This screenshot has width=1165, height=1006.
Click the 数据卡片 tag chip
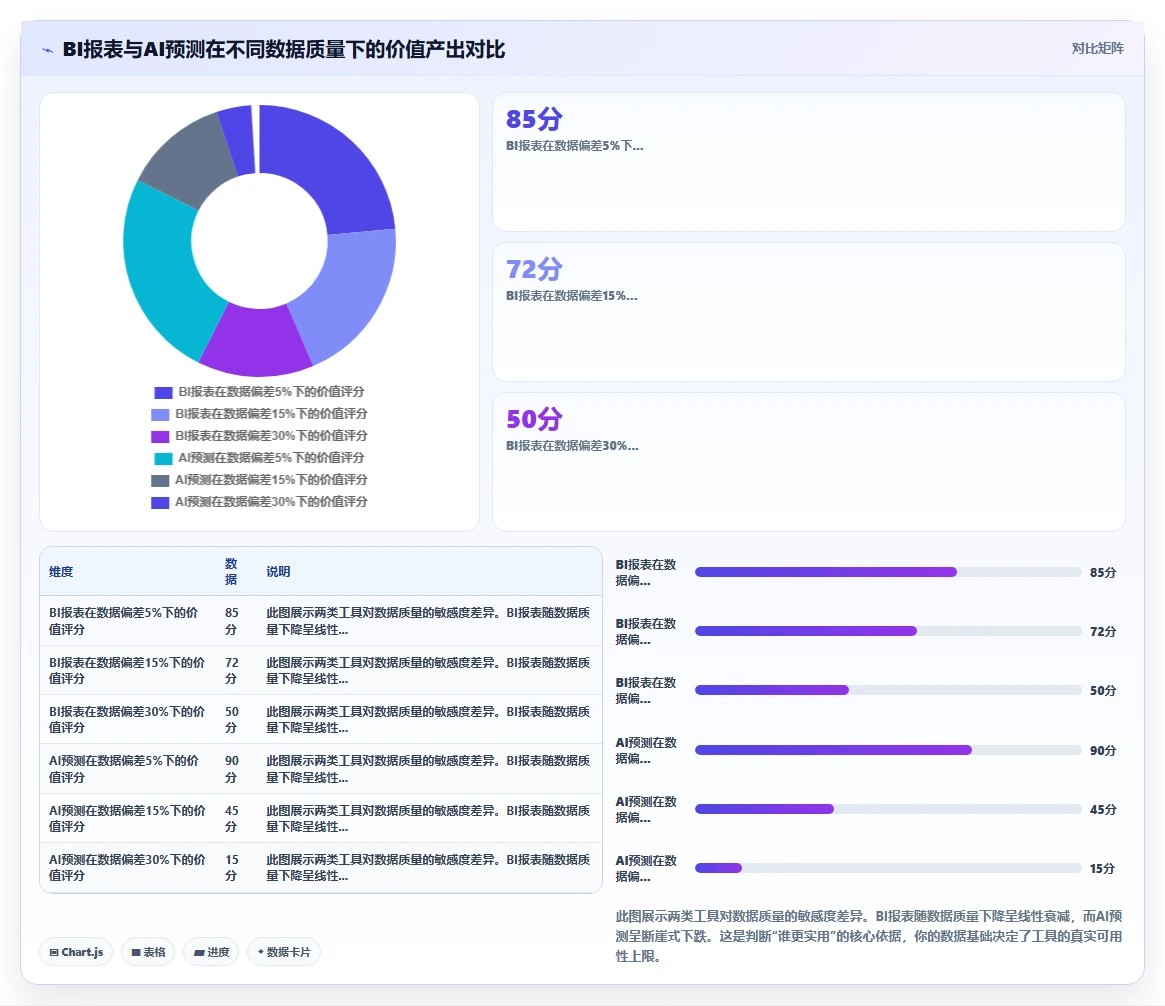284,952
